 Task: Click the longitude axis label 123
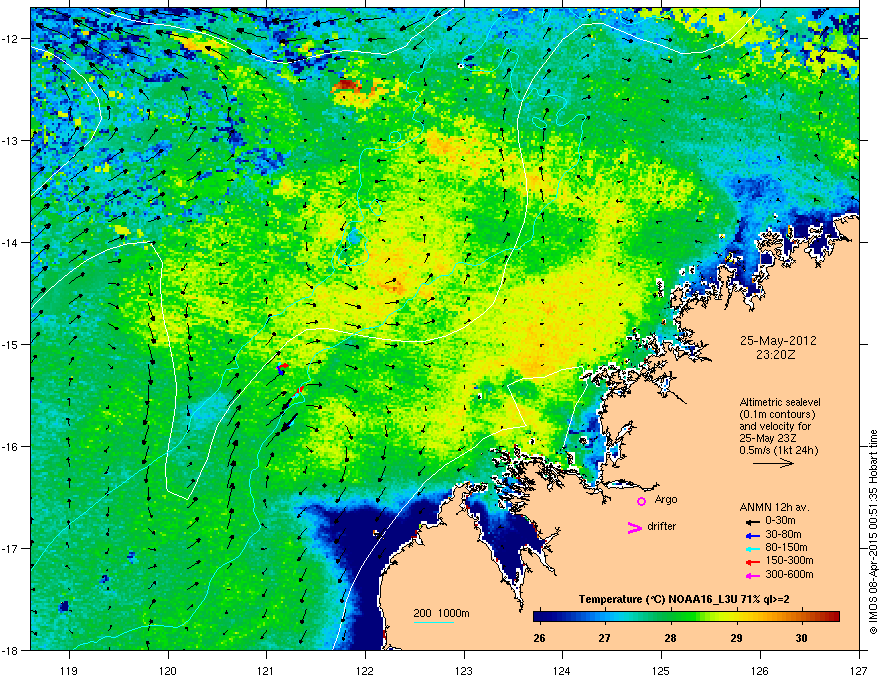pyautogui.click(x=464, y=670)
